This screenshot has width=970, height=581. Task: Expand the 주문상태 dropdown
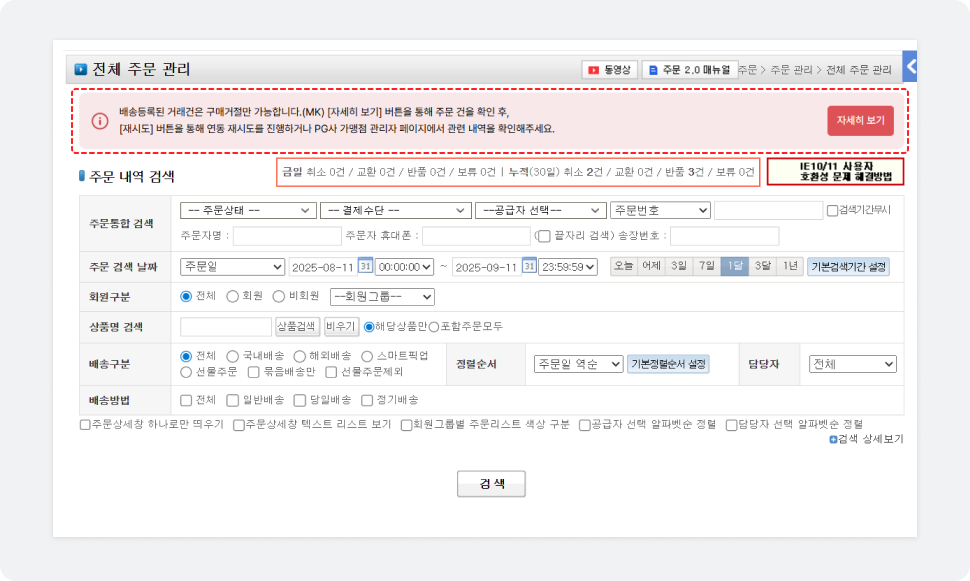[x=247, y=210]
